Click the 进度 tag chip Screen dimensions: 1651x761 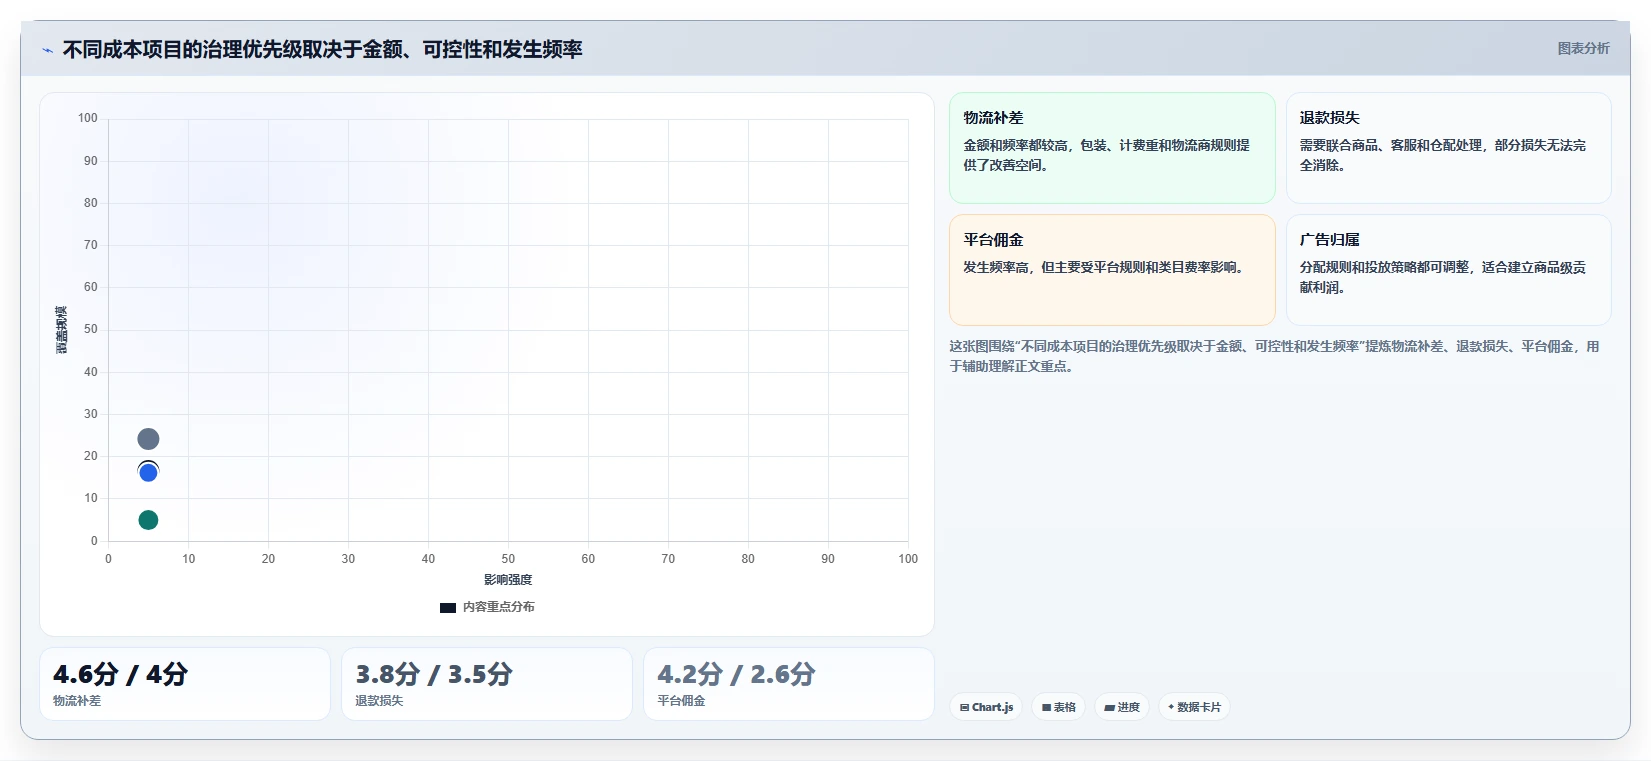pyautogui.click(x=1122, y=707)
